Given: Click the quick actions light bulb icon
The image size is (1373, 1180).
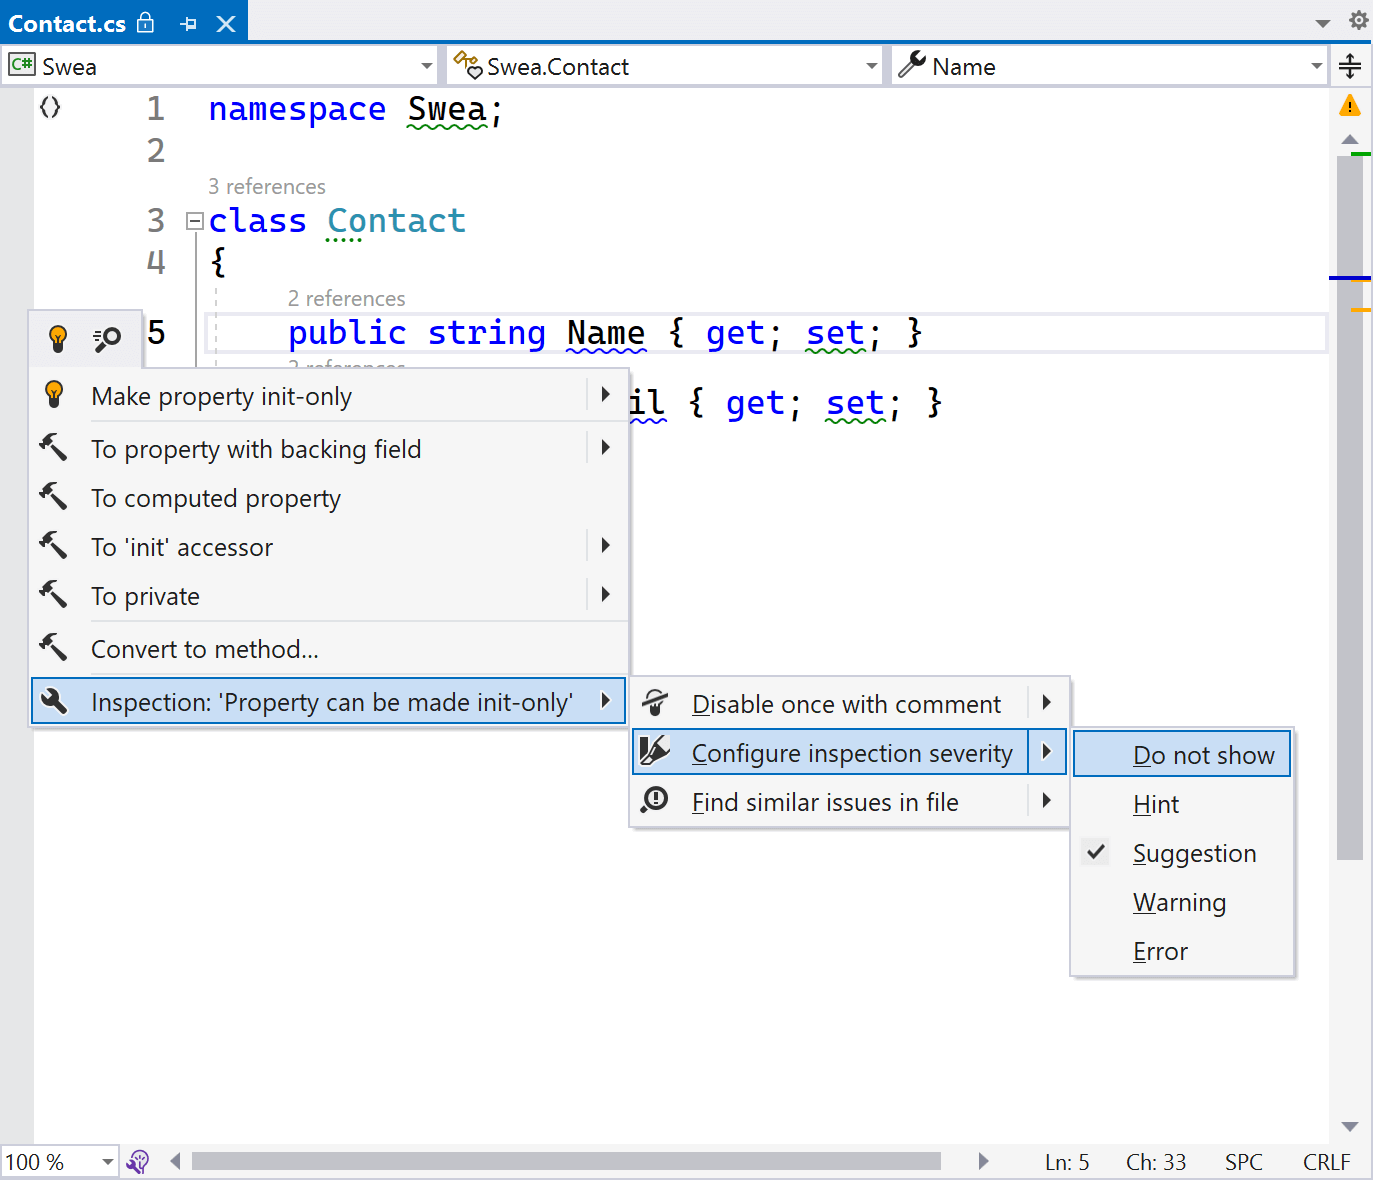Looking at the screenshot, I should click(58, 338).
